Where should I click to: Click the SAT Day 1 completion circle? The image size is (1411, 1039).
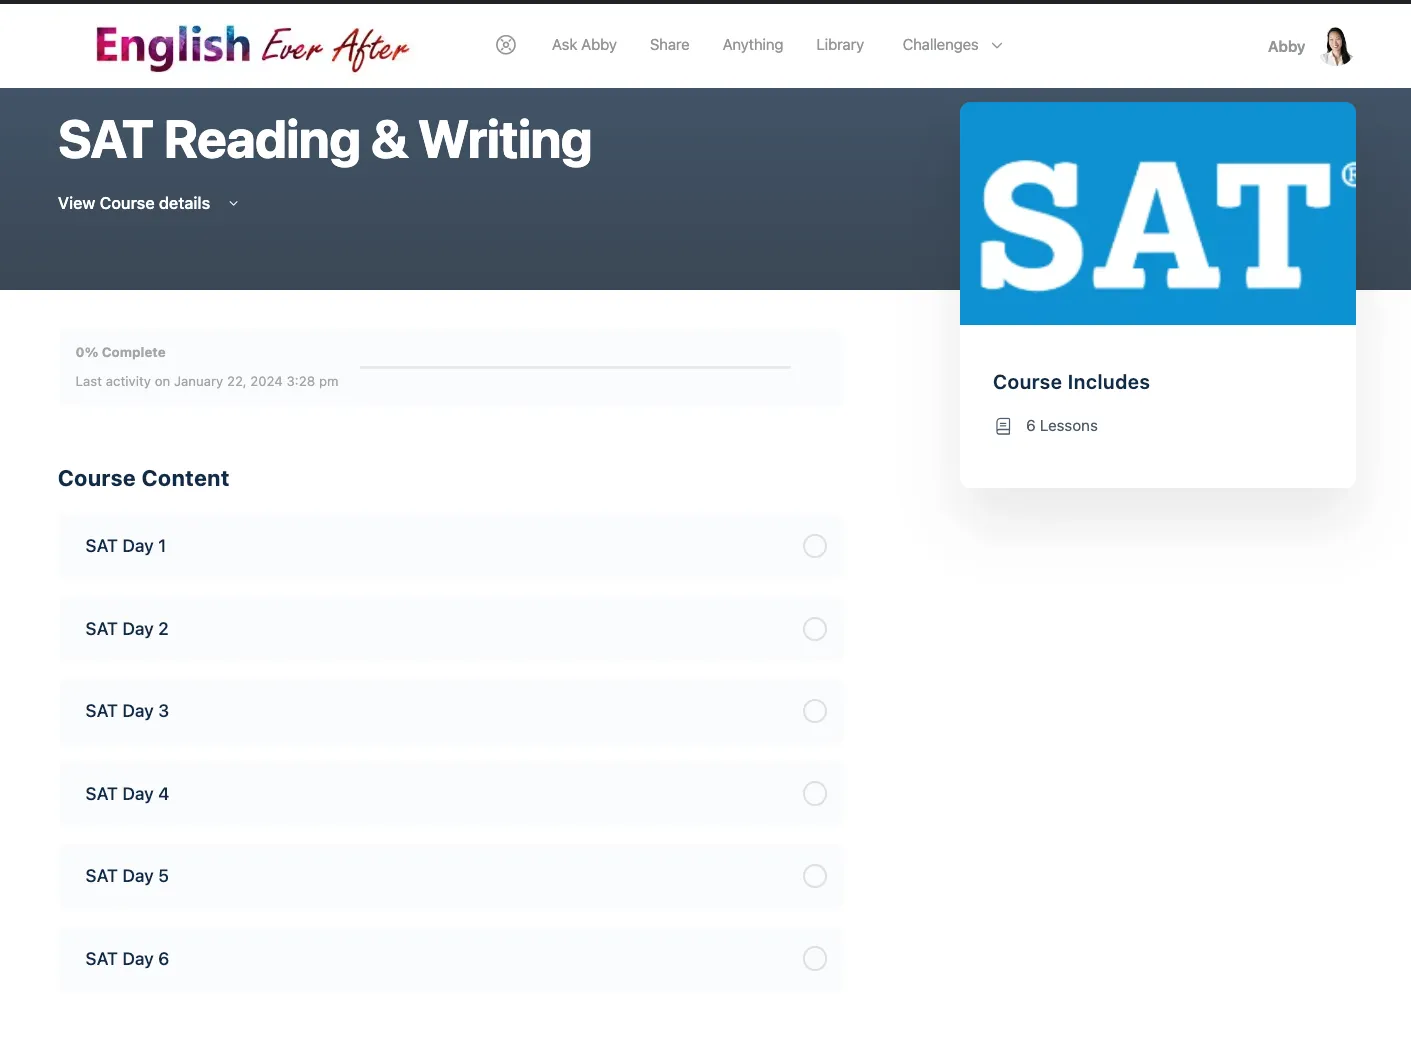815,546
